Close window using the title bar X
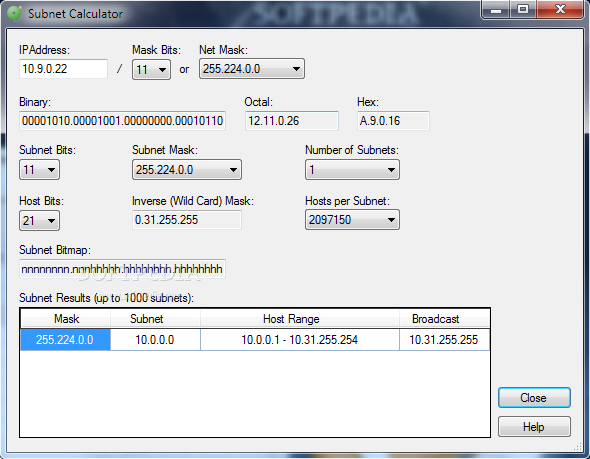Image resolution: width=590 pixels, height=459 pixels. pos(560,9)
